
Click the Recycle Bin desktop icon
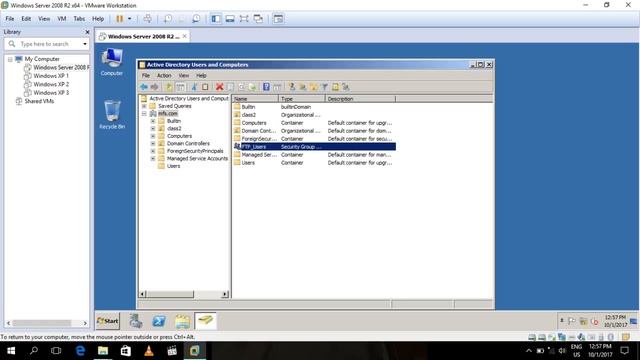click(112, 115)
